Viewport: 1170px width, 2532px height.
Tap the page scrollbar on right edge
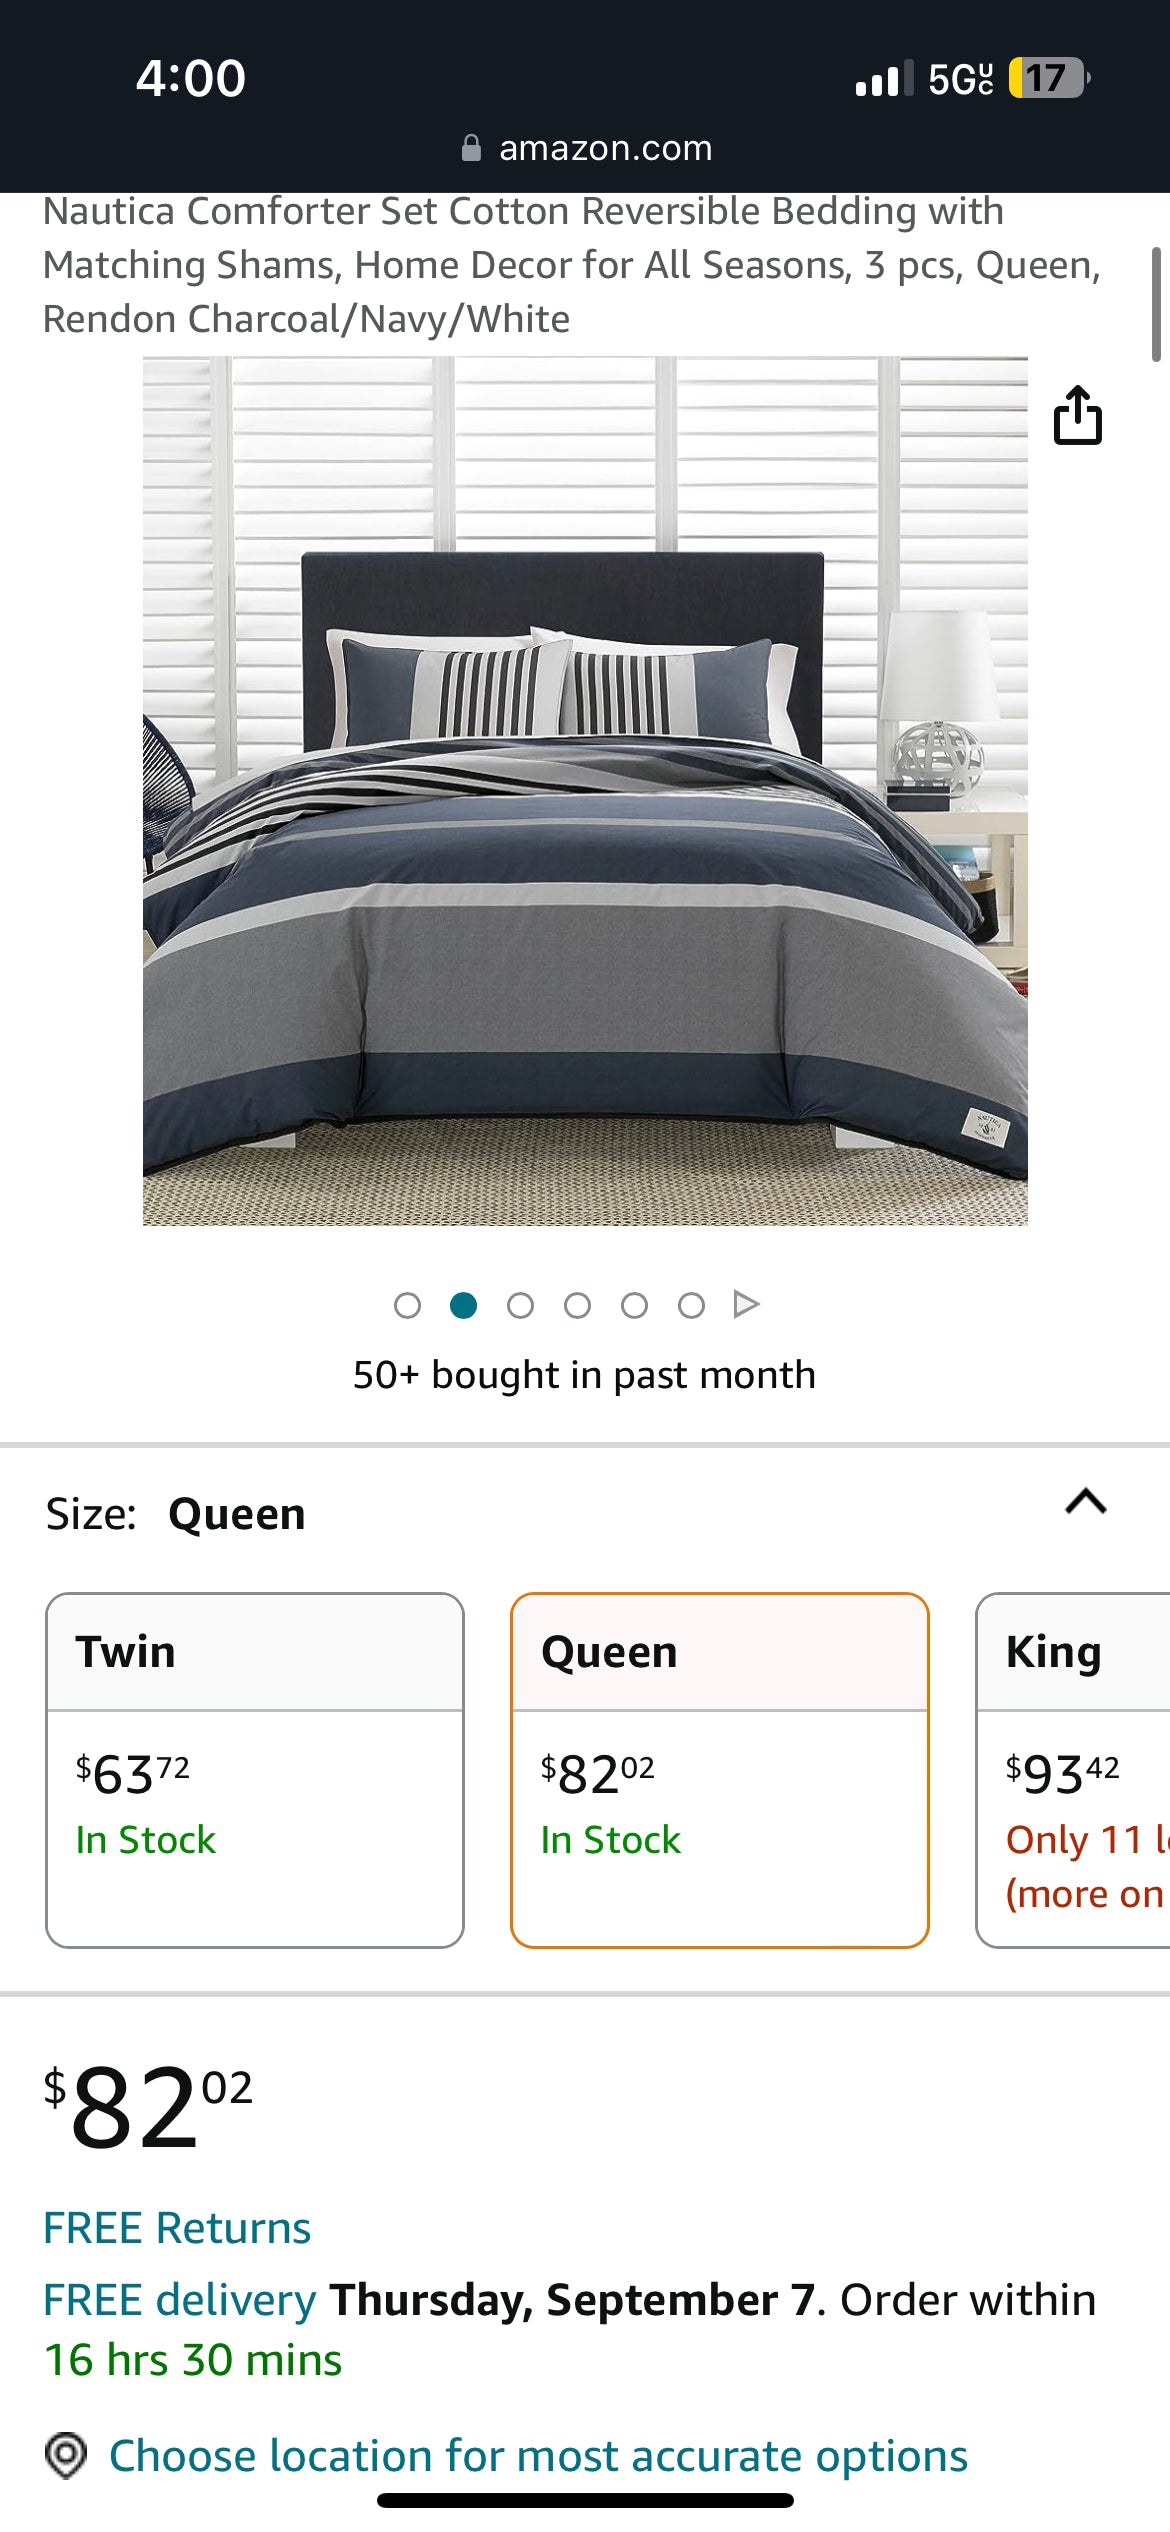[x=1156, y=304]
